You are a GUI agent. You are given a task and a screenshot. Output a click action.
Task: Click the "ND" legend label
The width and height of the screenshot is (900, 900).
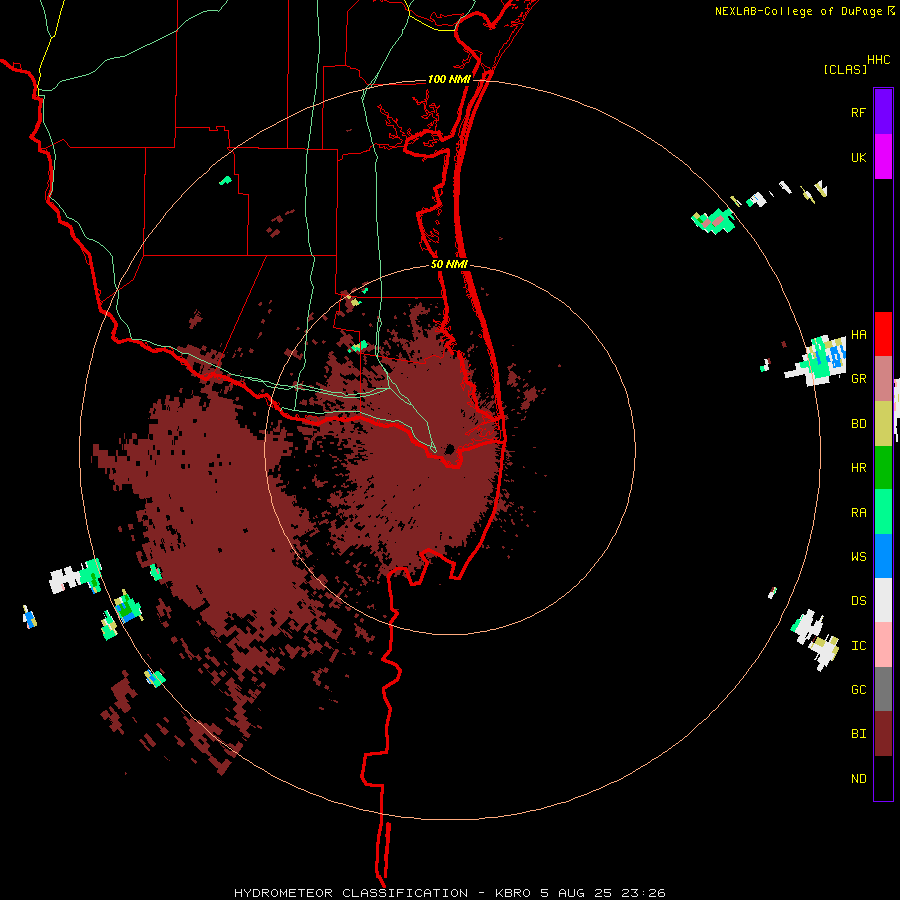(x=858, y=779)
